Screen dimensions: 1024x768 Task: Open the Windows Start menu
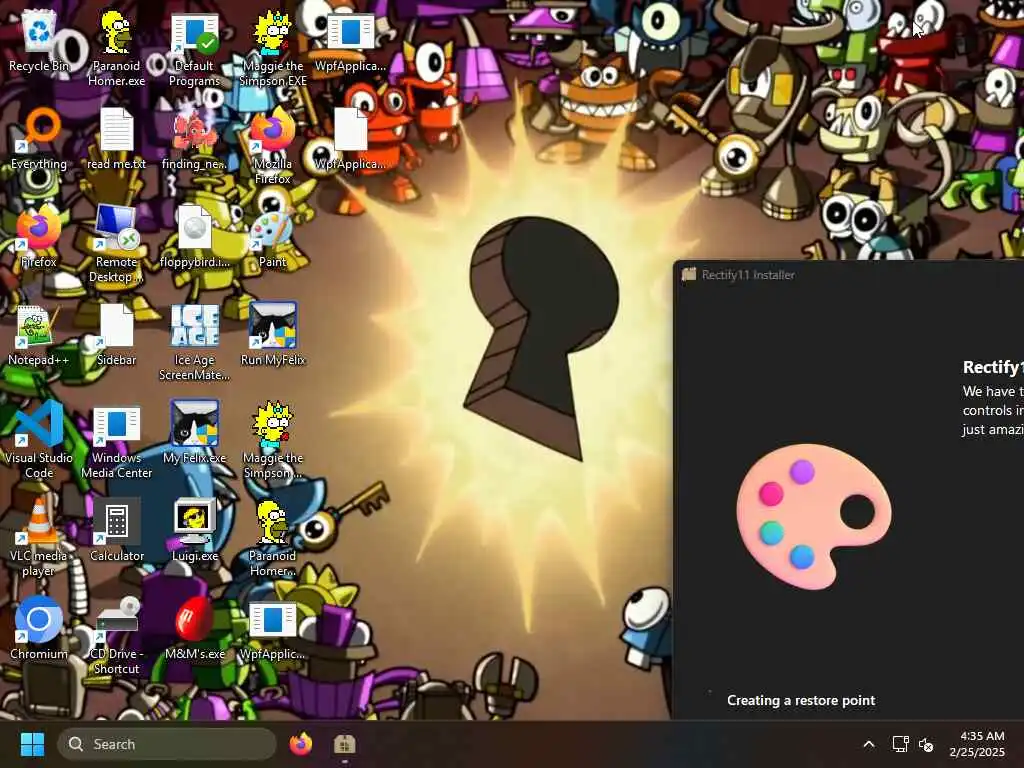pos(32,744)
